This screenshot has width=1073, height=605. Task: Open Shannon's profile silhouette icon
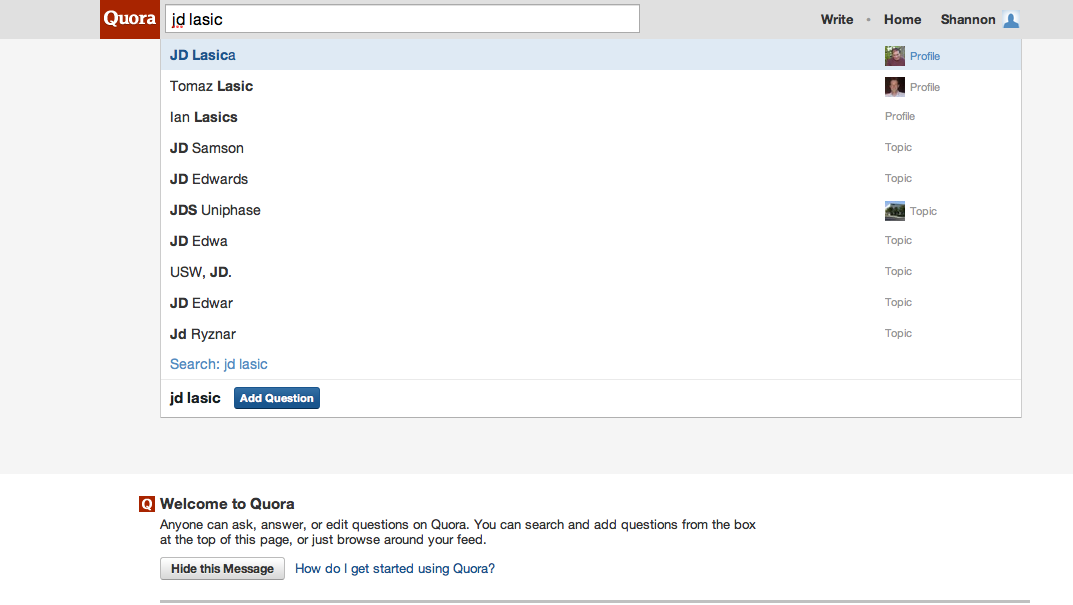click(x=1011, y=19)
